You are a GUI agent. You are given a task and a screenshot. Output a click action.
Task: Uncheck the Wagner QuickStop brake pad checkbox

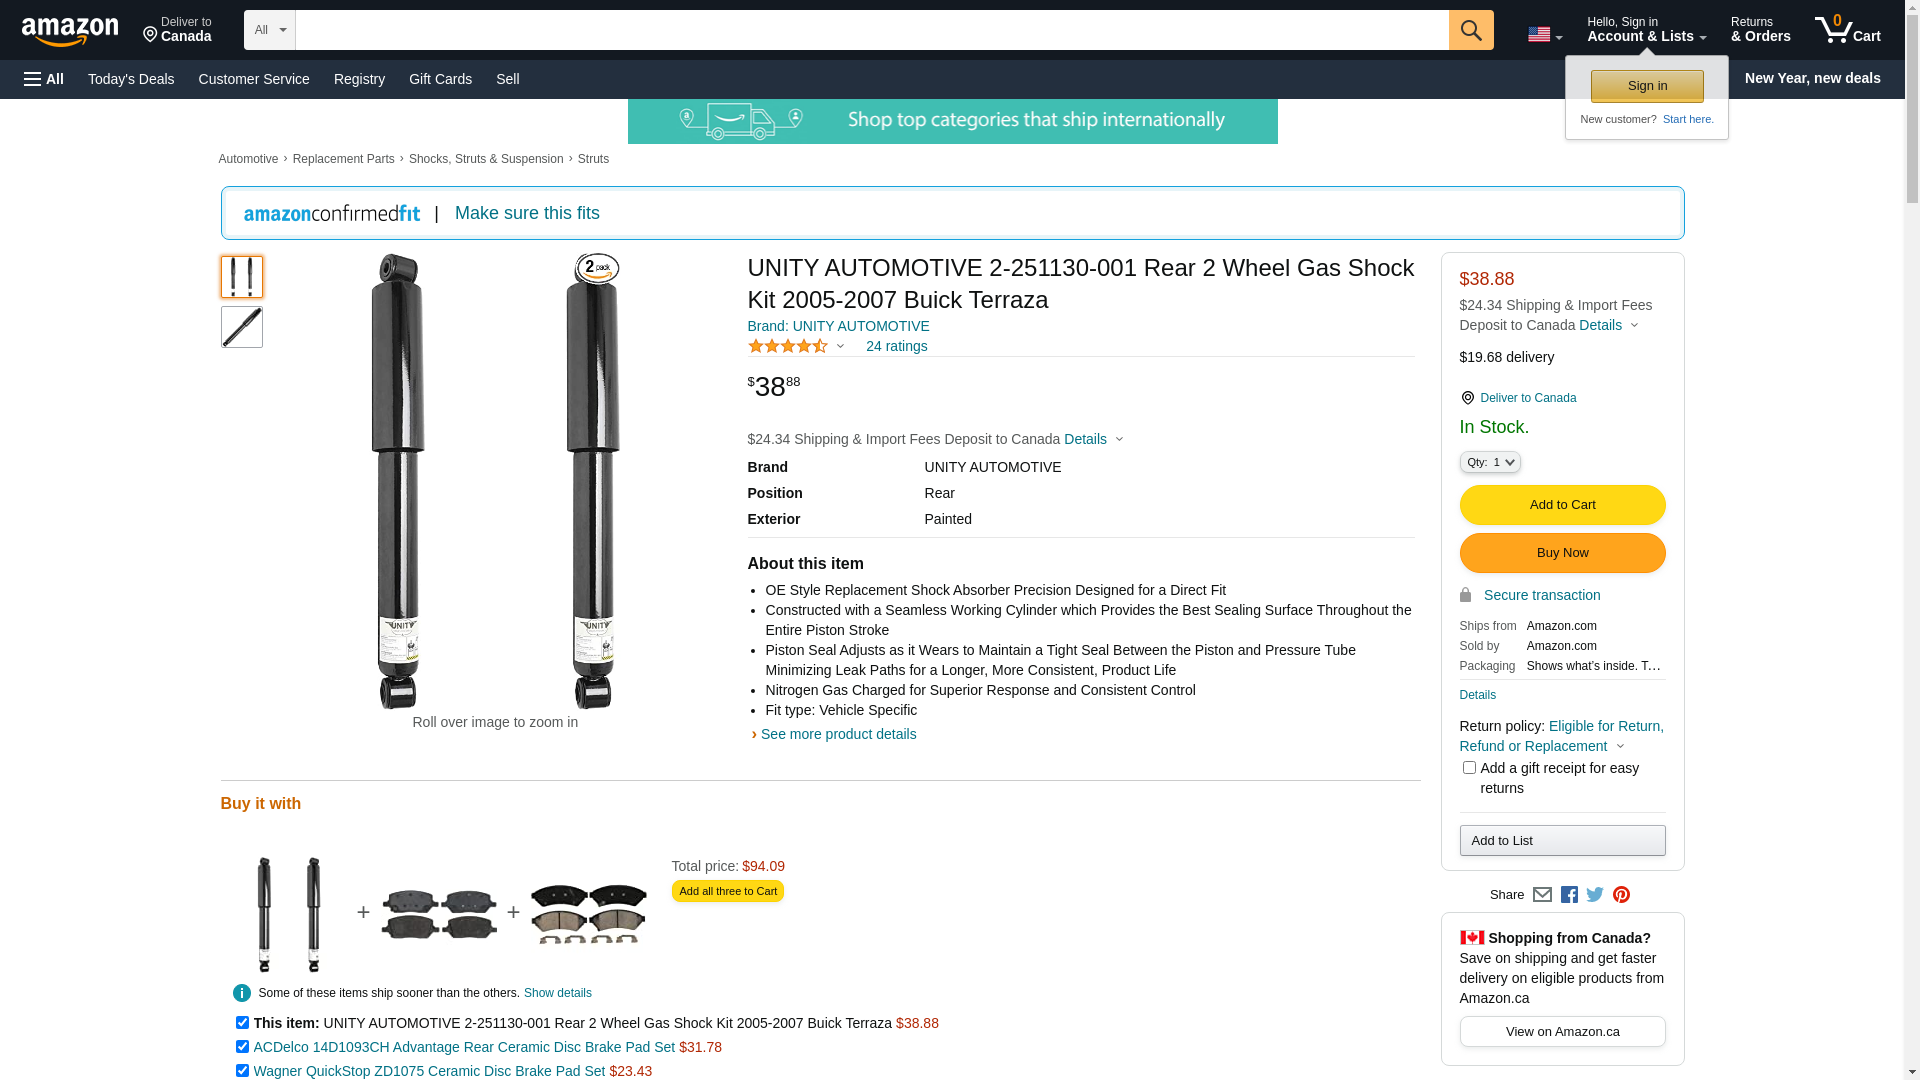click(242, 1071)
